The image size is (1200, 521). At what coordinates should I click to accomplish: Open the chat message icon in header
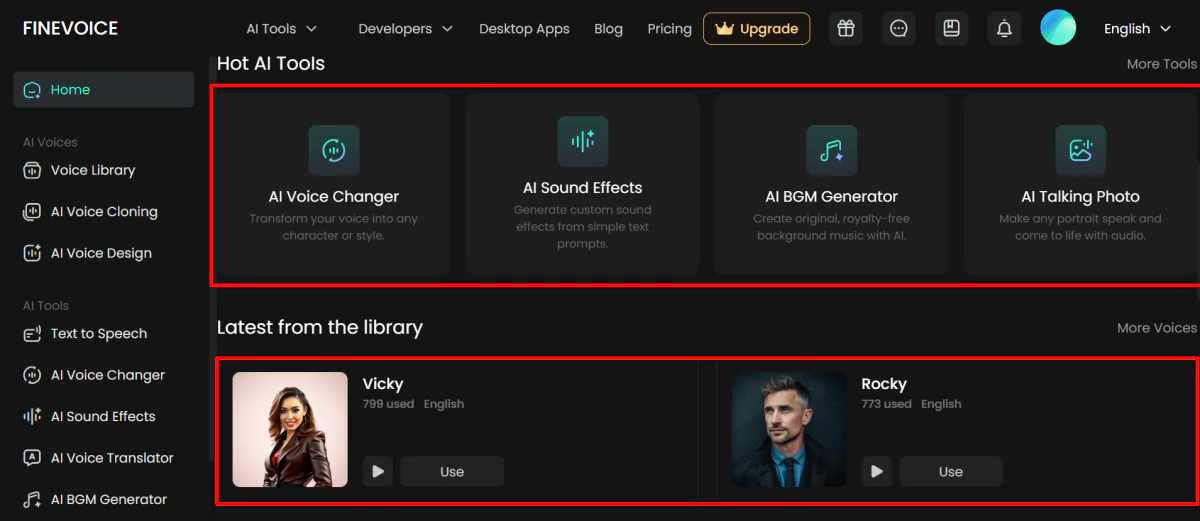coord(899,29)
